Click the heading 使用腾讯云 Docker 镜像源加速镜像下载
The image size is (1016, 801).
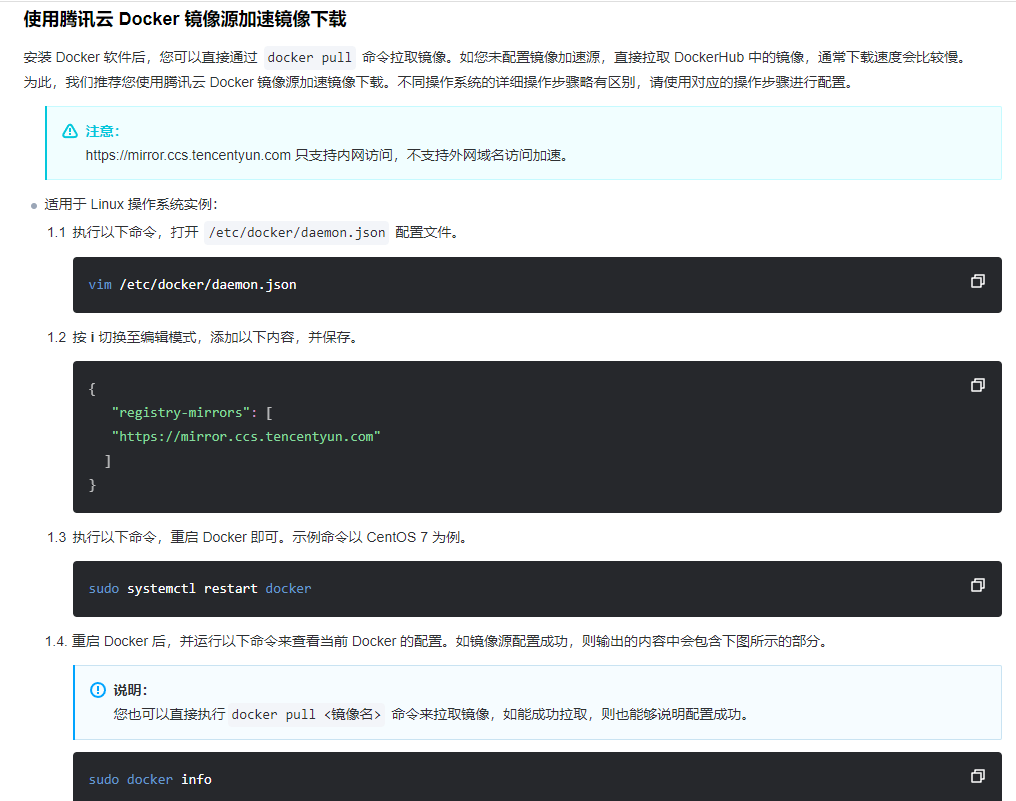[185, 19]
